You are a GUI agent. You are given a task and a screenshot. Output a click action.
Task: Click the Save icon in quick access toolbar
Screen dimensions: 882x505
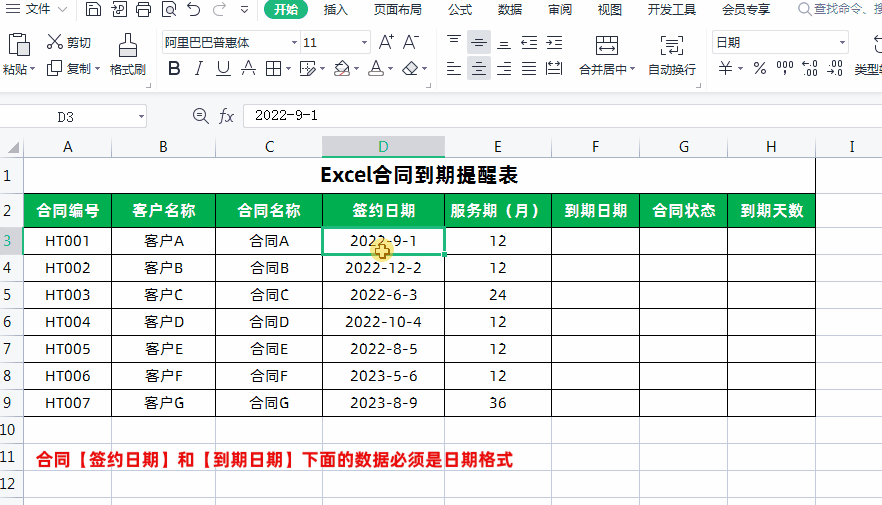click(x=93, y=9)
